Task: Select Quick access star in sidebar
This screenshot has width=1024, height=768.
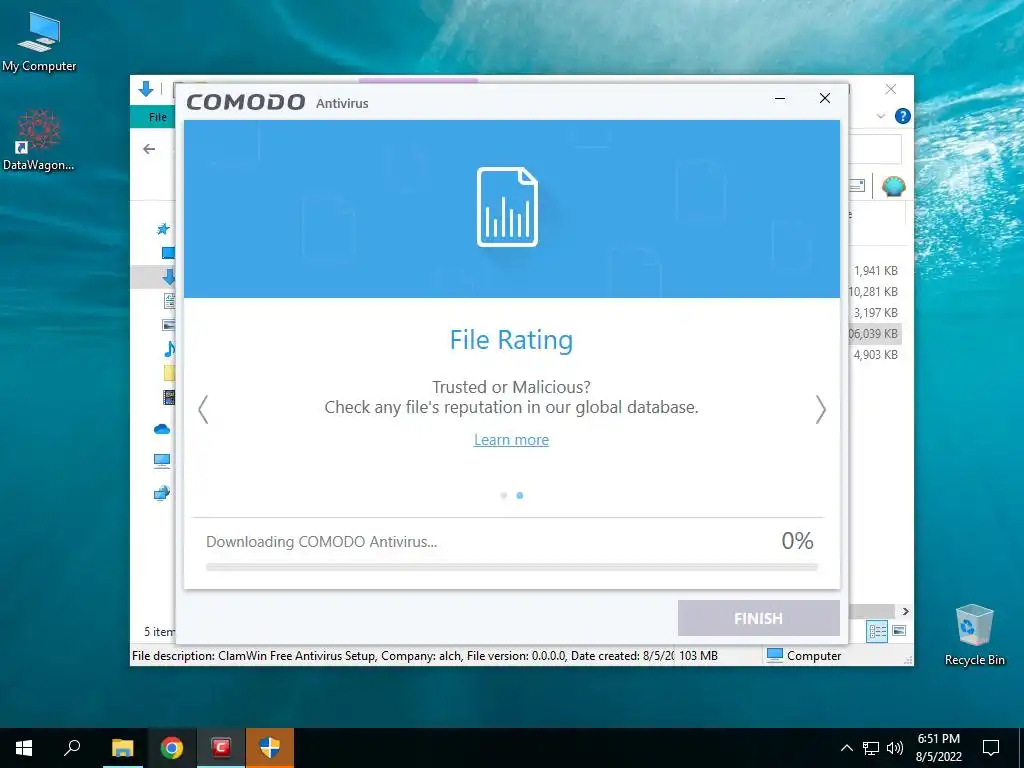Action: [x=163, y=229]
